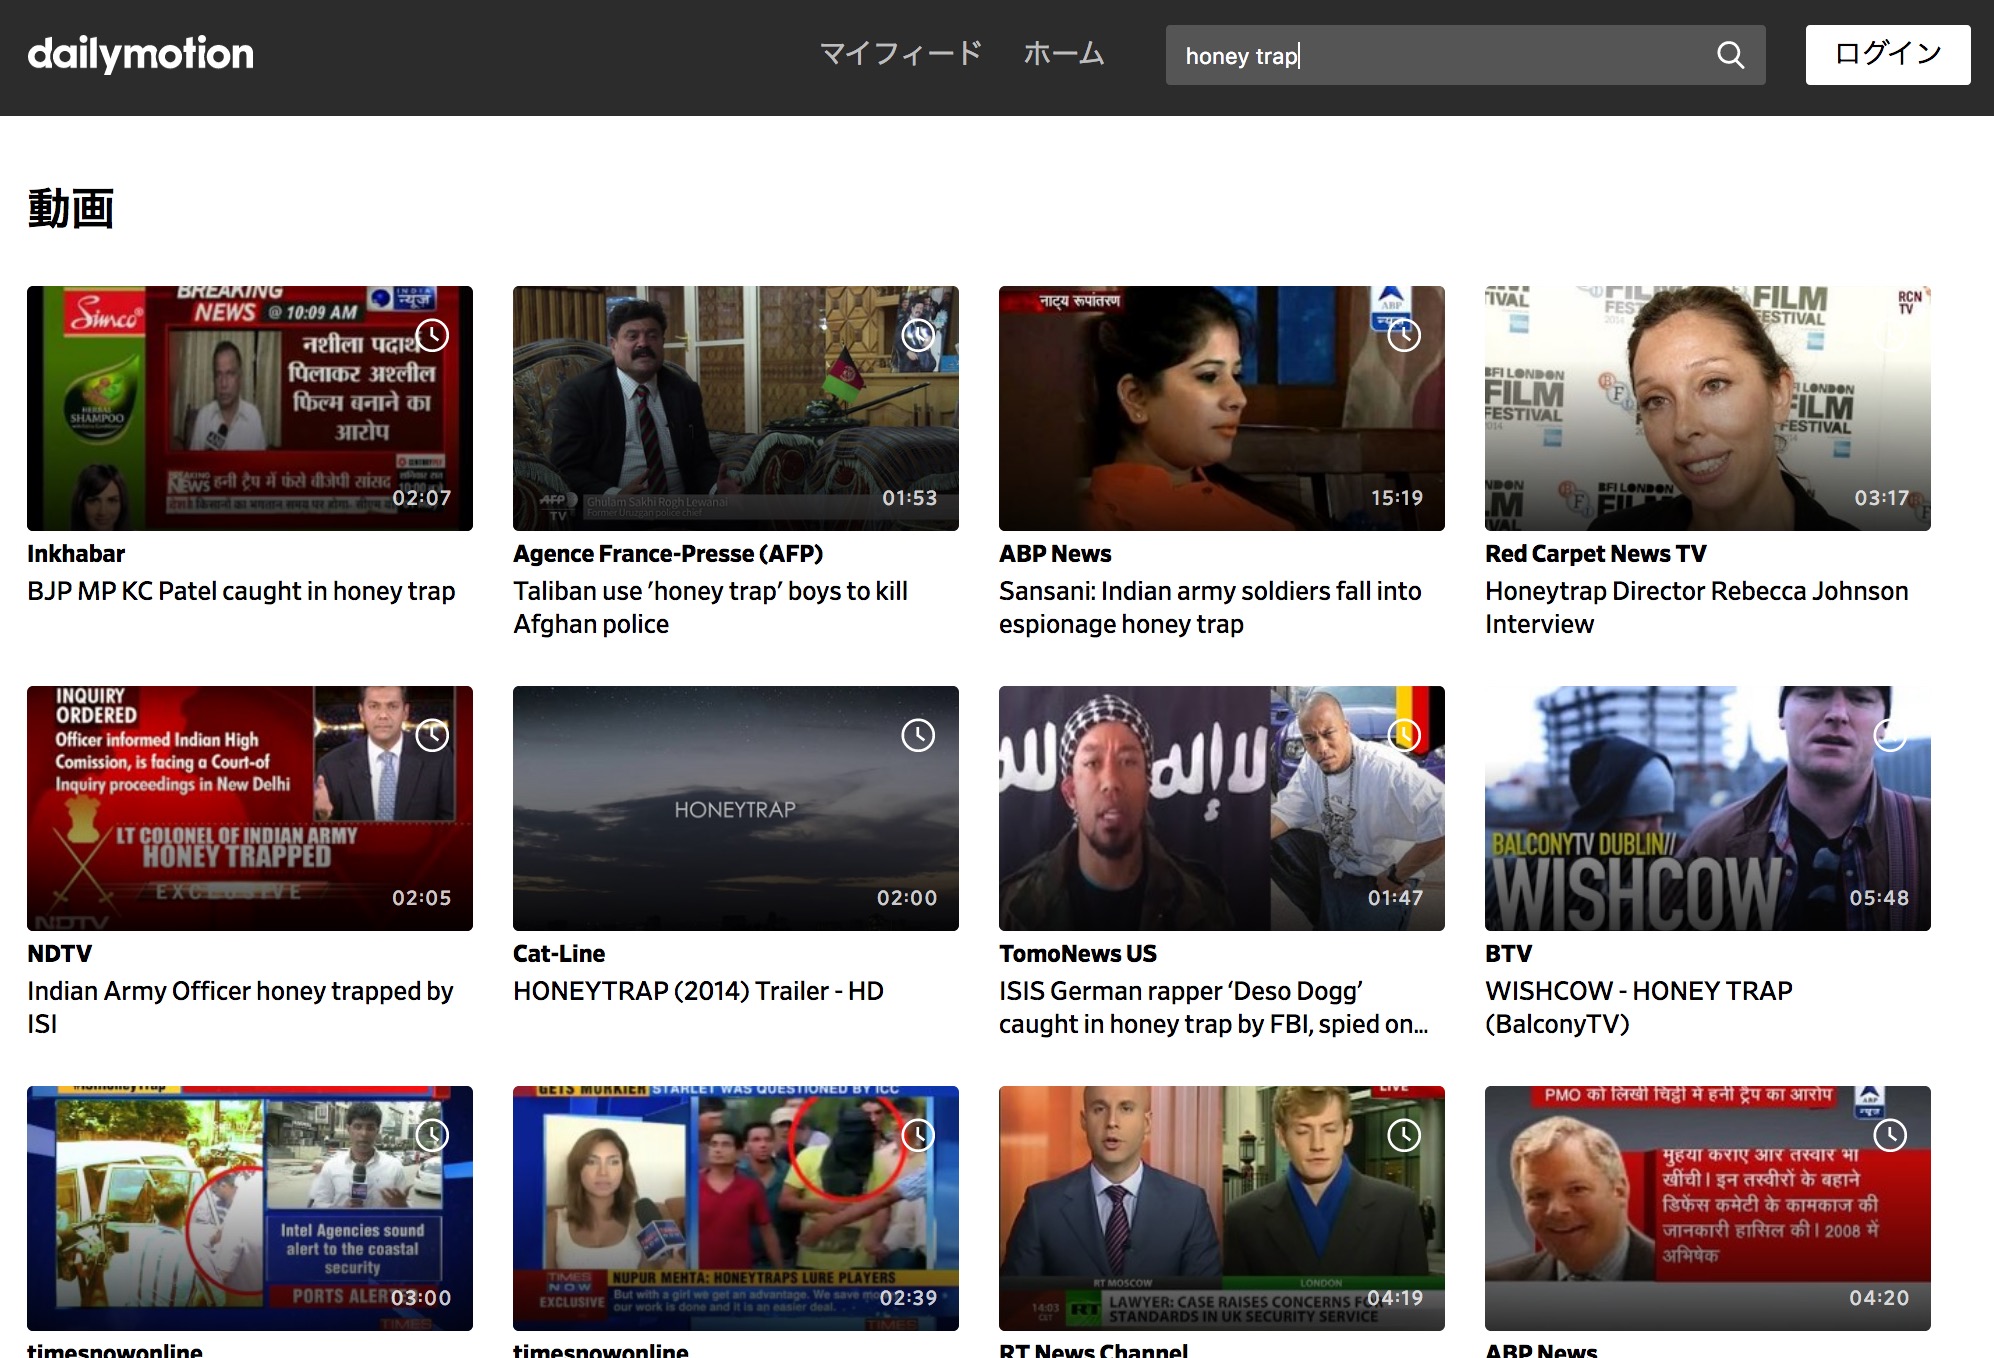The image size is (1994, 1358).
Task: Open title 'BJP MP KC Patel caught in honey trap'
Action: coord(241,591)
